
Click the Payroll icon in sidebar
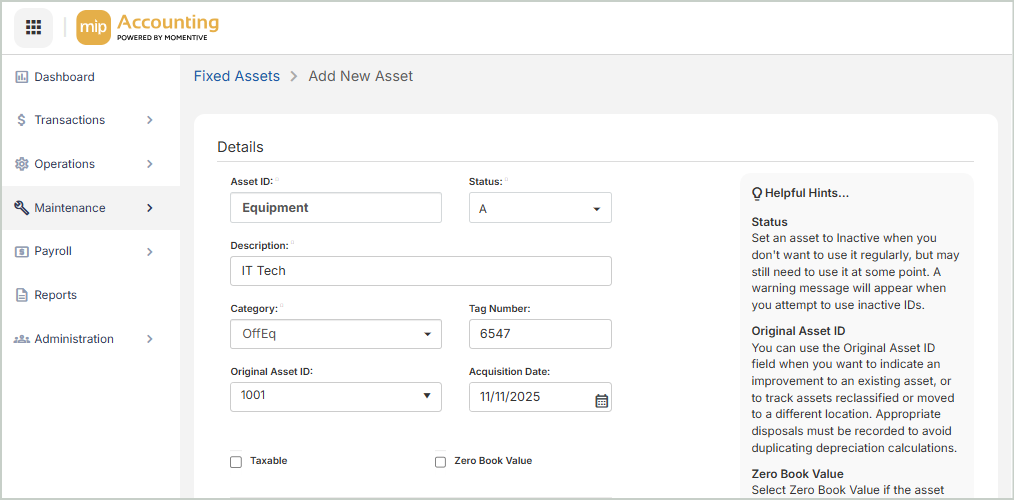point(21,252)
